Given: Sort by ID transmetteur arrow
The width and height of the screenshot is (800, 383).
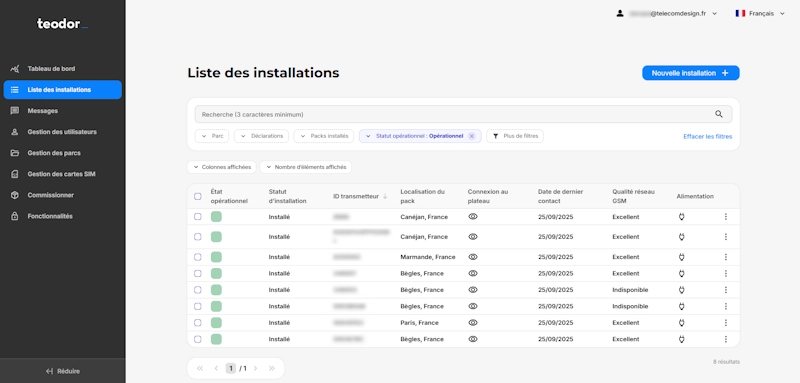Looking at the screenshot, I should (x=385, y=196).
